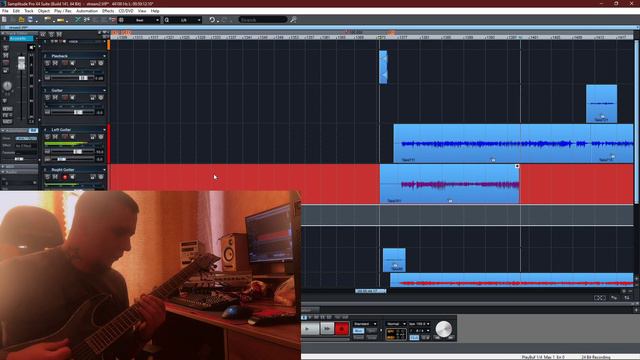This screenshot has width=640, height=360.
Task: Expand the Left Guitar track name dropdown arrow
Action: (x=104, y=129)
